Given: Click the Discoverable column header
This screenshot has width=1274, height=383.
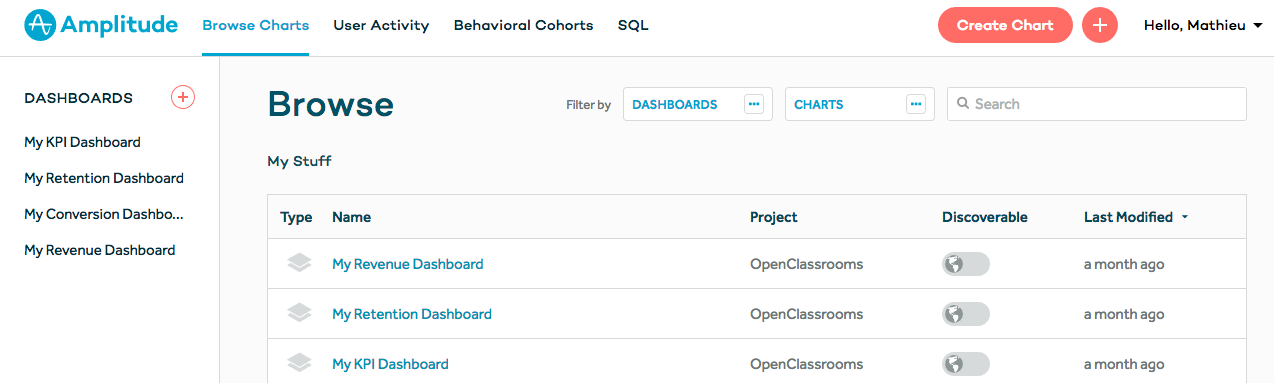Looking at the screenshot, I should tap(985, 217).
